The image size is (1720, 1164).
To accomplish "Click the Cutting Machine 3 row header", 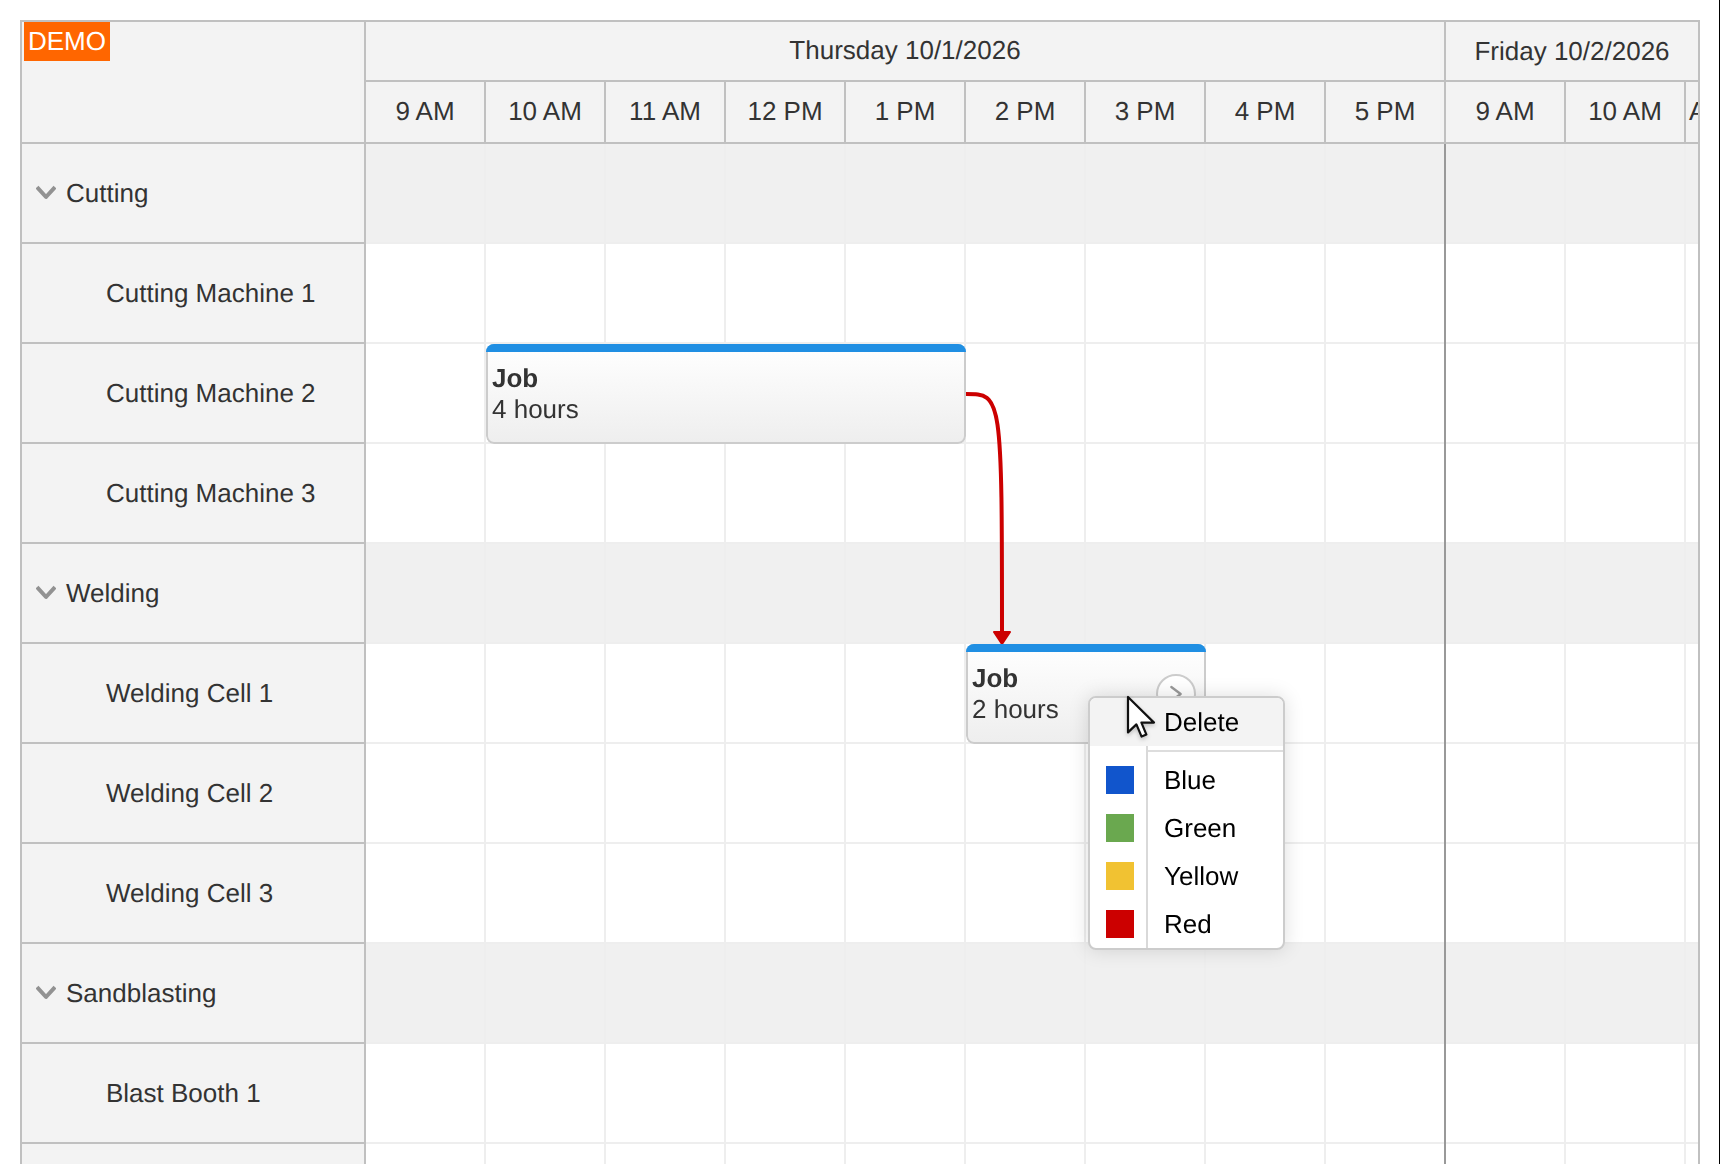I will coord(193,493).
